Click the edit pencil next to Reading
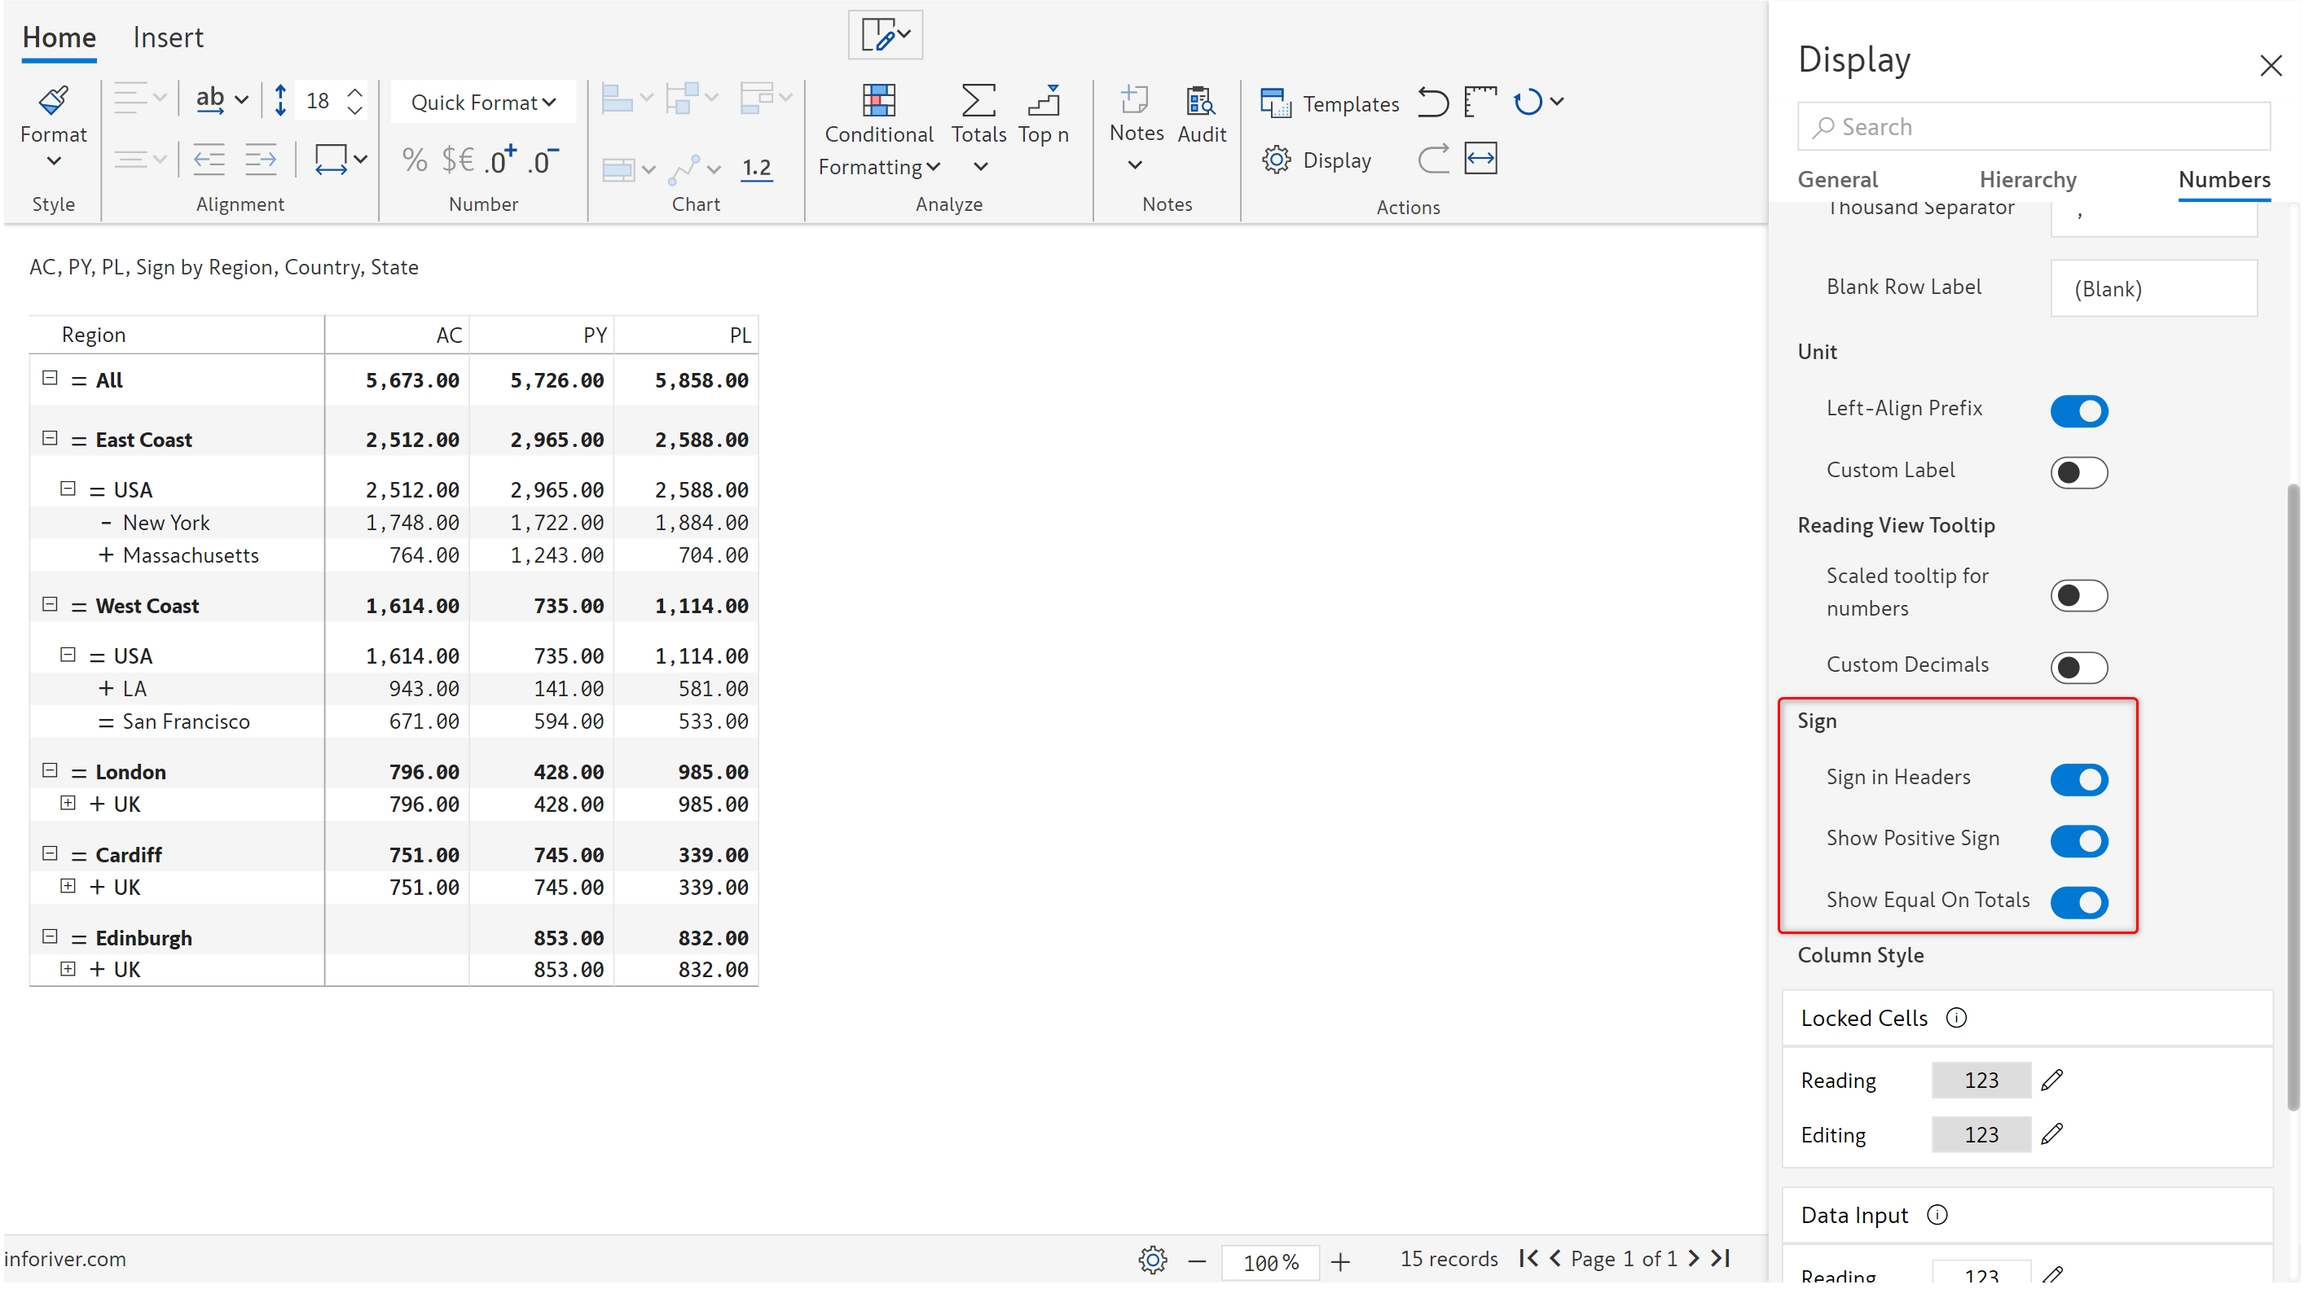Viewport: 2304px width, 1289px height. point(2052,1080)
